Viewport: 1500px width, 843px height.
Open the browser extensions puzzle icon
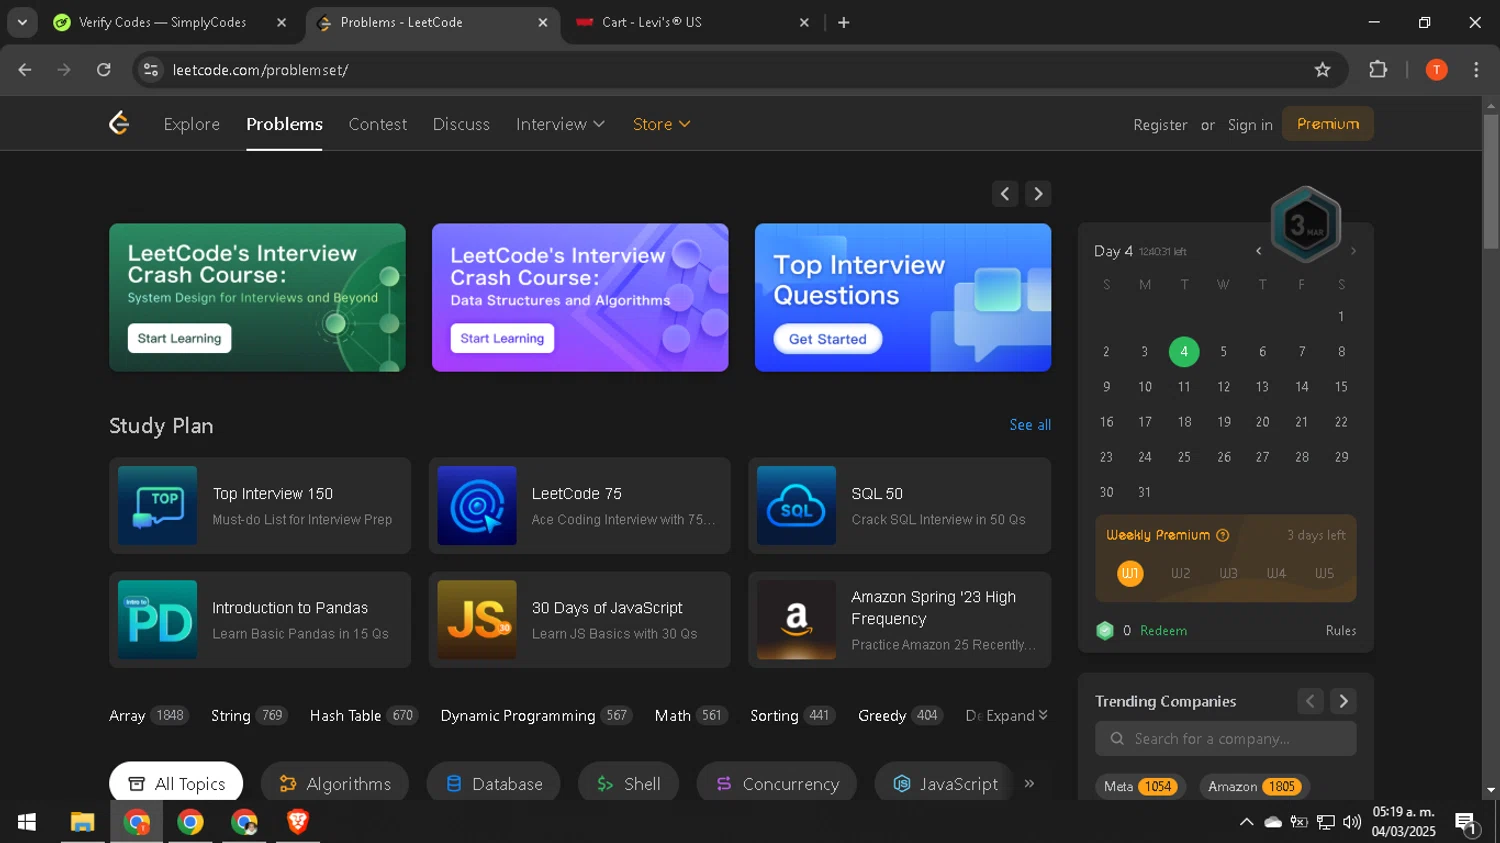[1378, 70]
